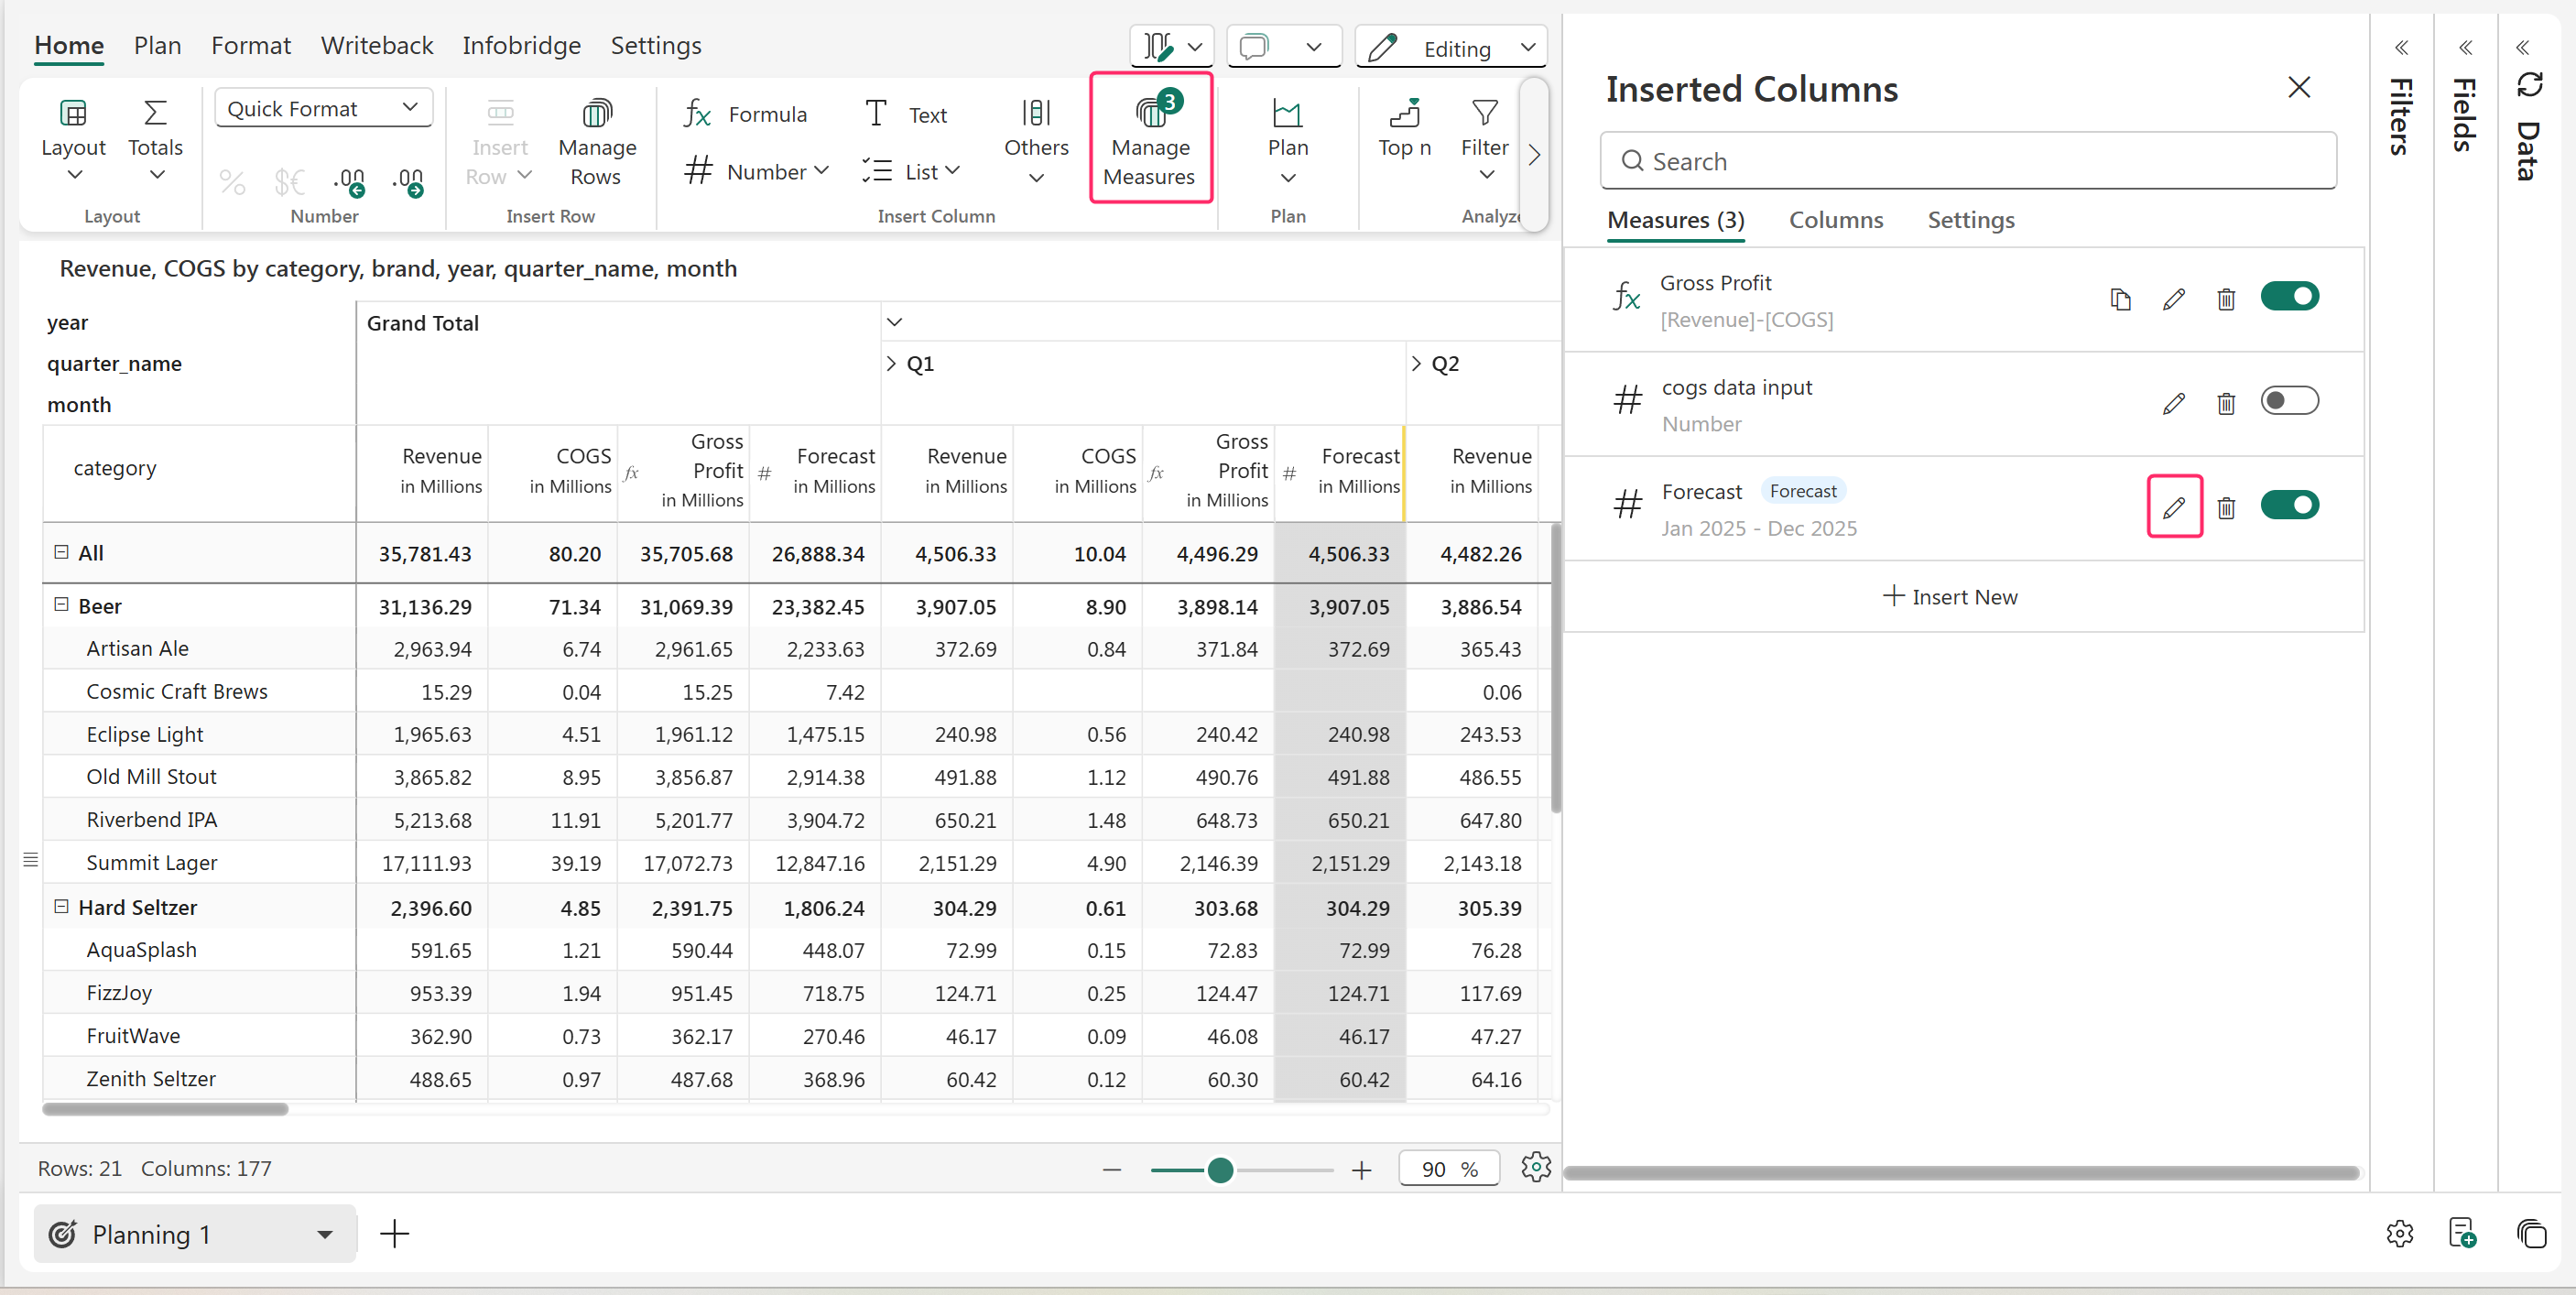This screenshot has height=1295, width=2576.
Task: Delete the cogs data input measure
Action: point(2225,403)
